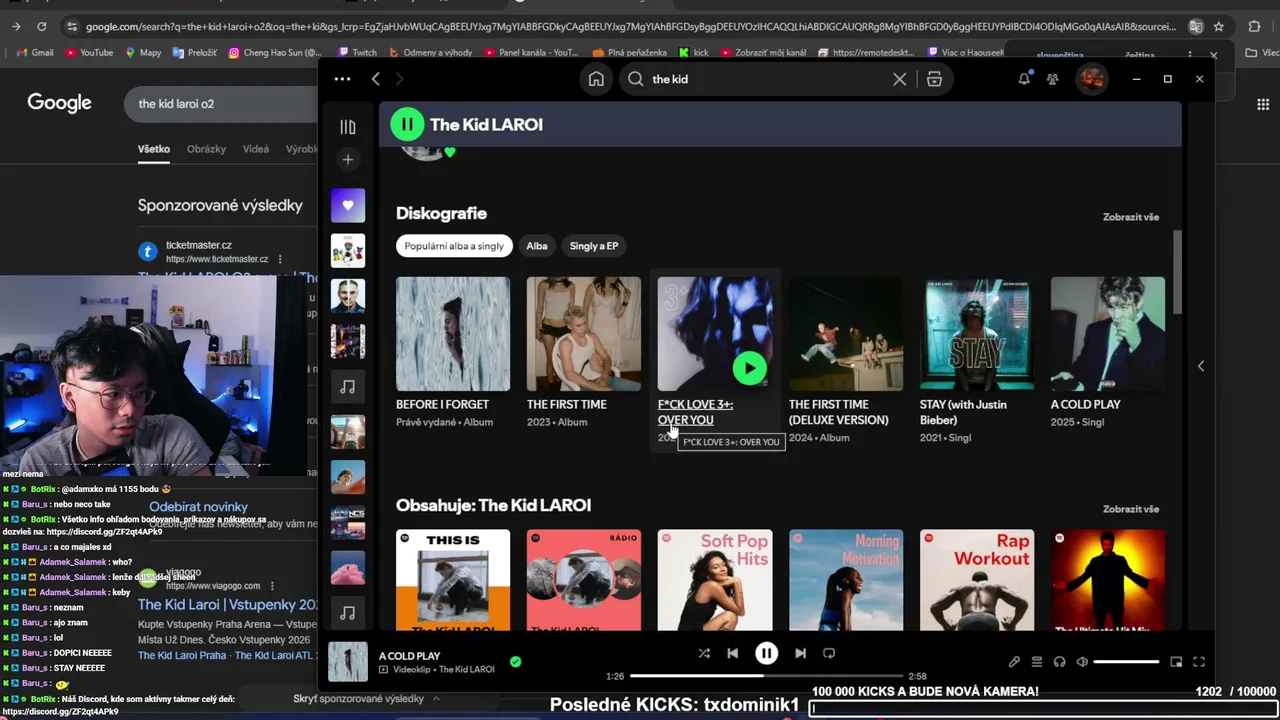Reload the Chrome page
1280x720 pixels.
click(x=41, y=26)
